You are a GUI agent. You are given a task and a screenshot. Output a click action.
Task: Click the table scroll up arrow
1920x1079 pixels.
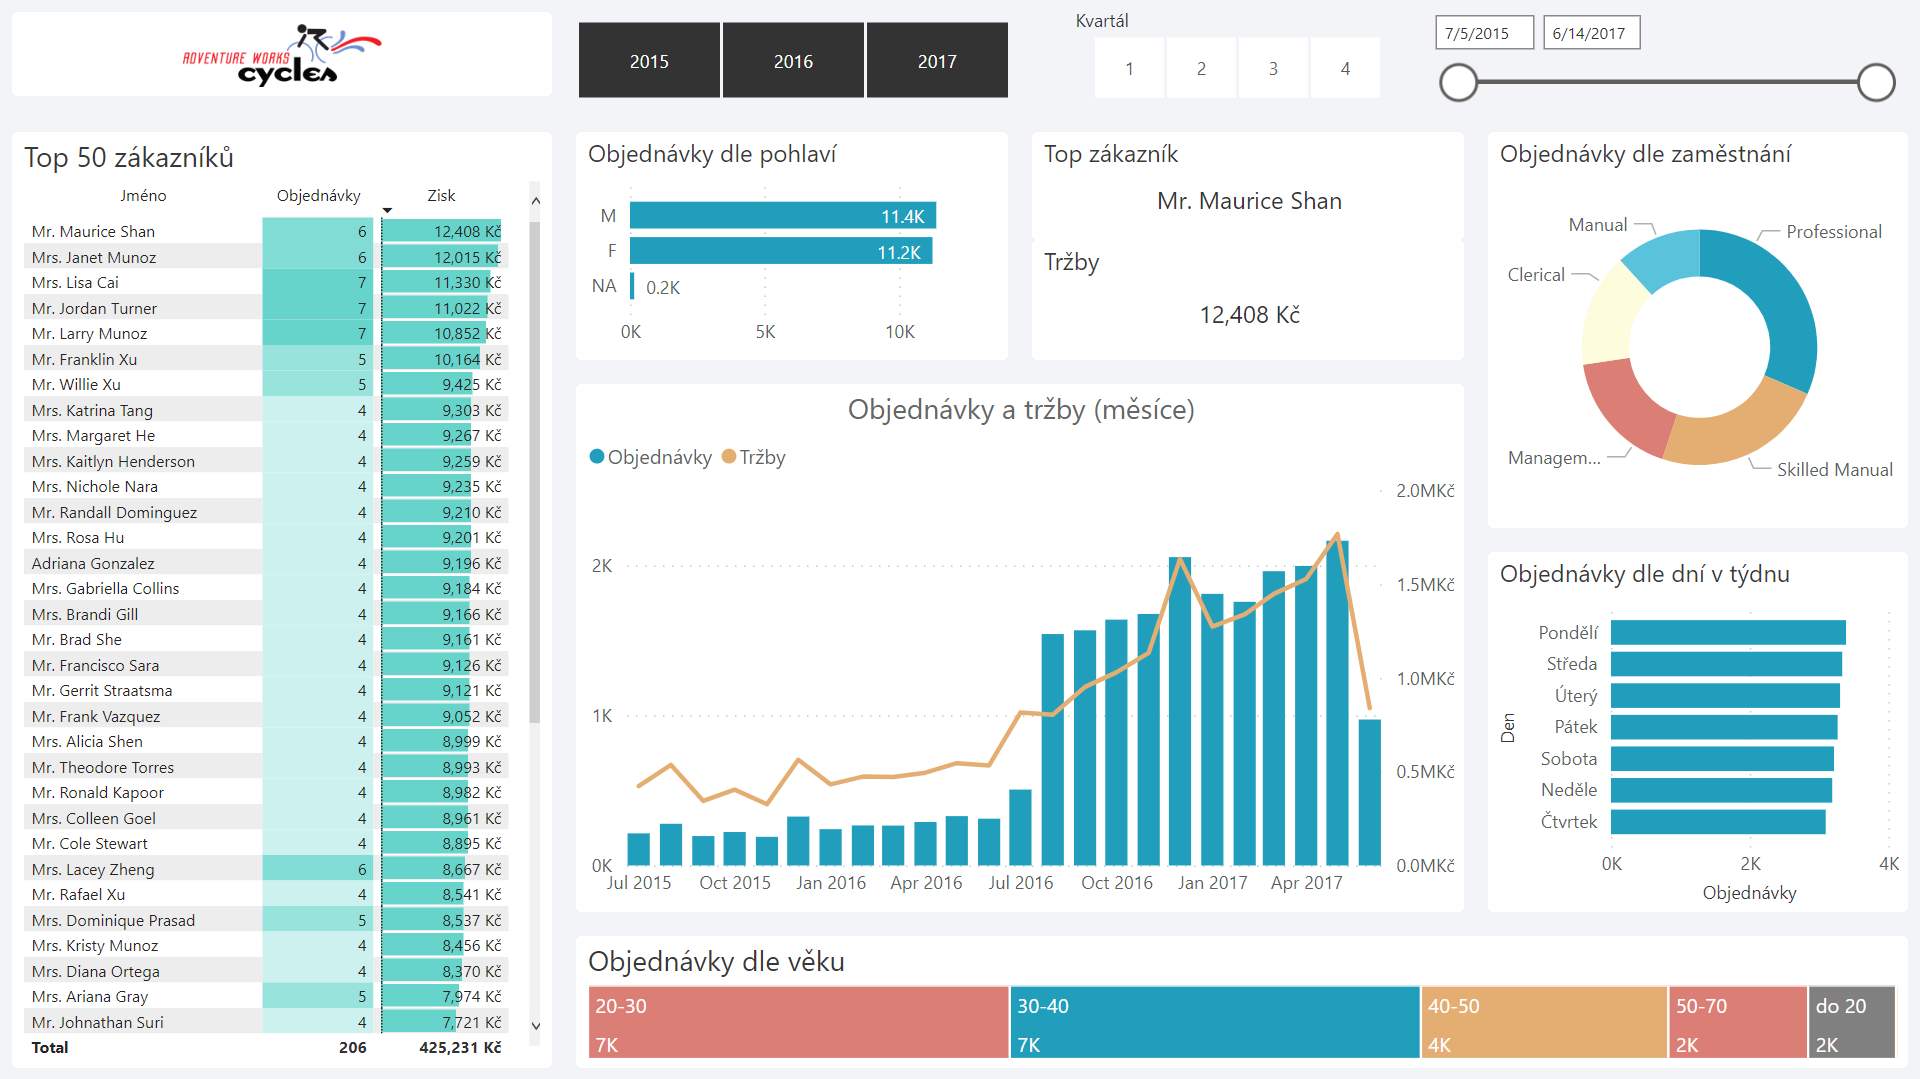[x=535, y=201]
